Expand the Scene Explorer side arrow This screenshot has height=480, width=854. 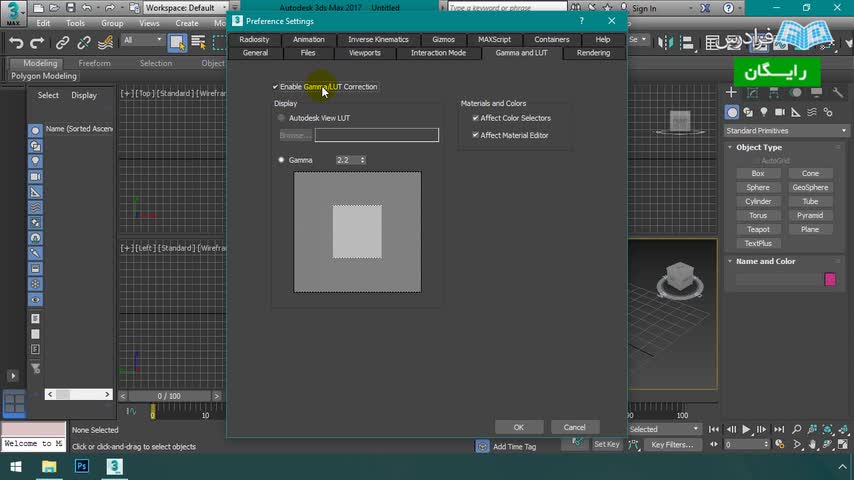coord(13,375)
